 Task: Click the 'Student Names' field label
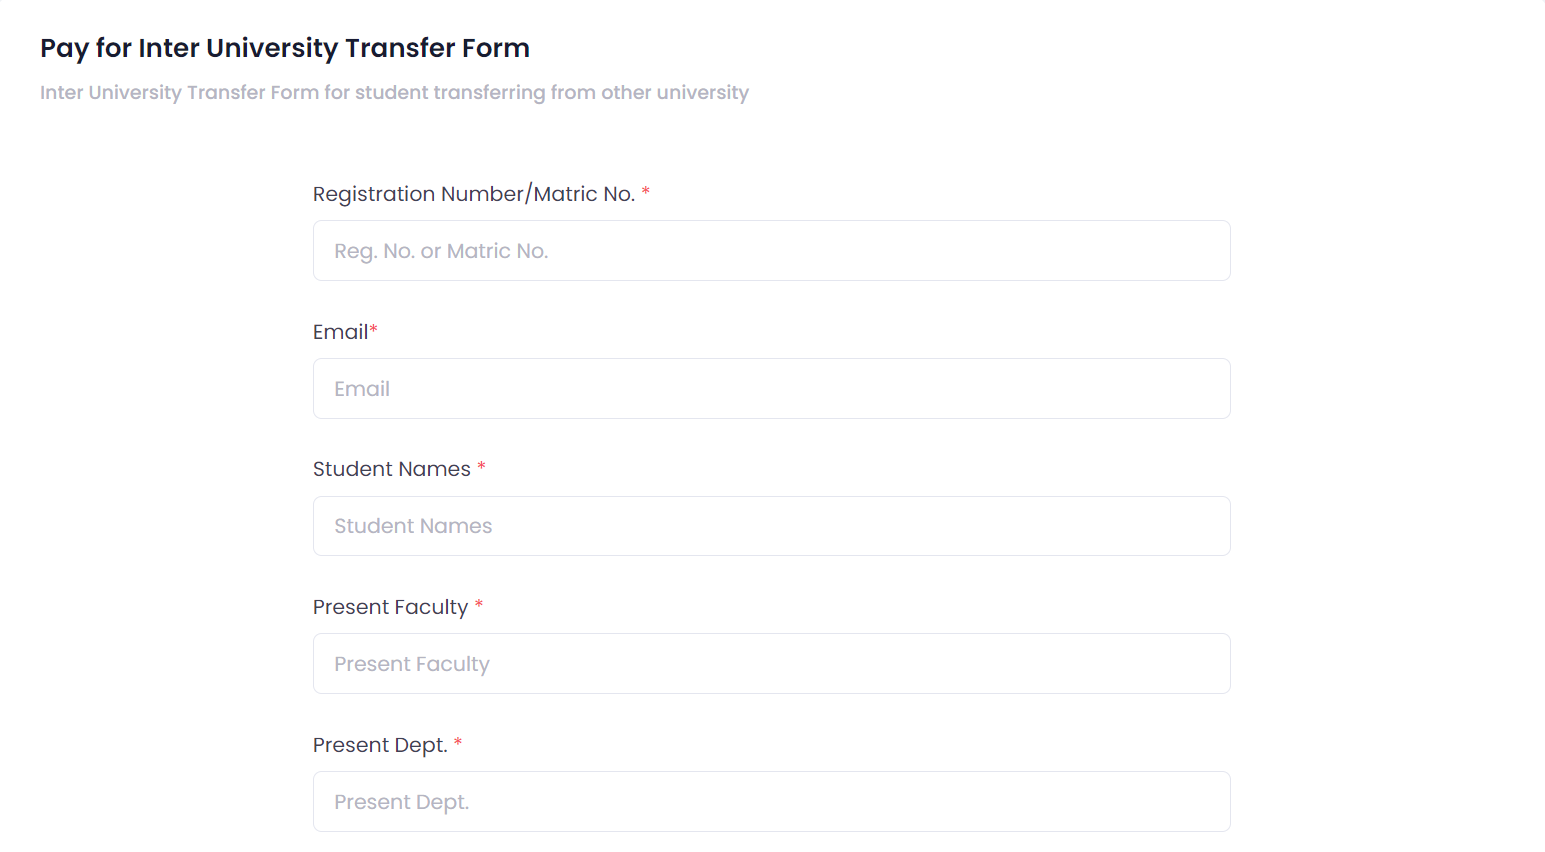coord(390,468)
